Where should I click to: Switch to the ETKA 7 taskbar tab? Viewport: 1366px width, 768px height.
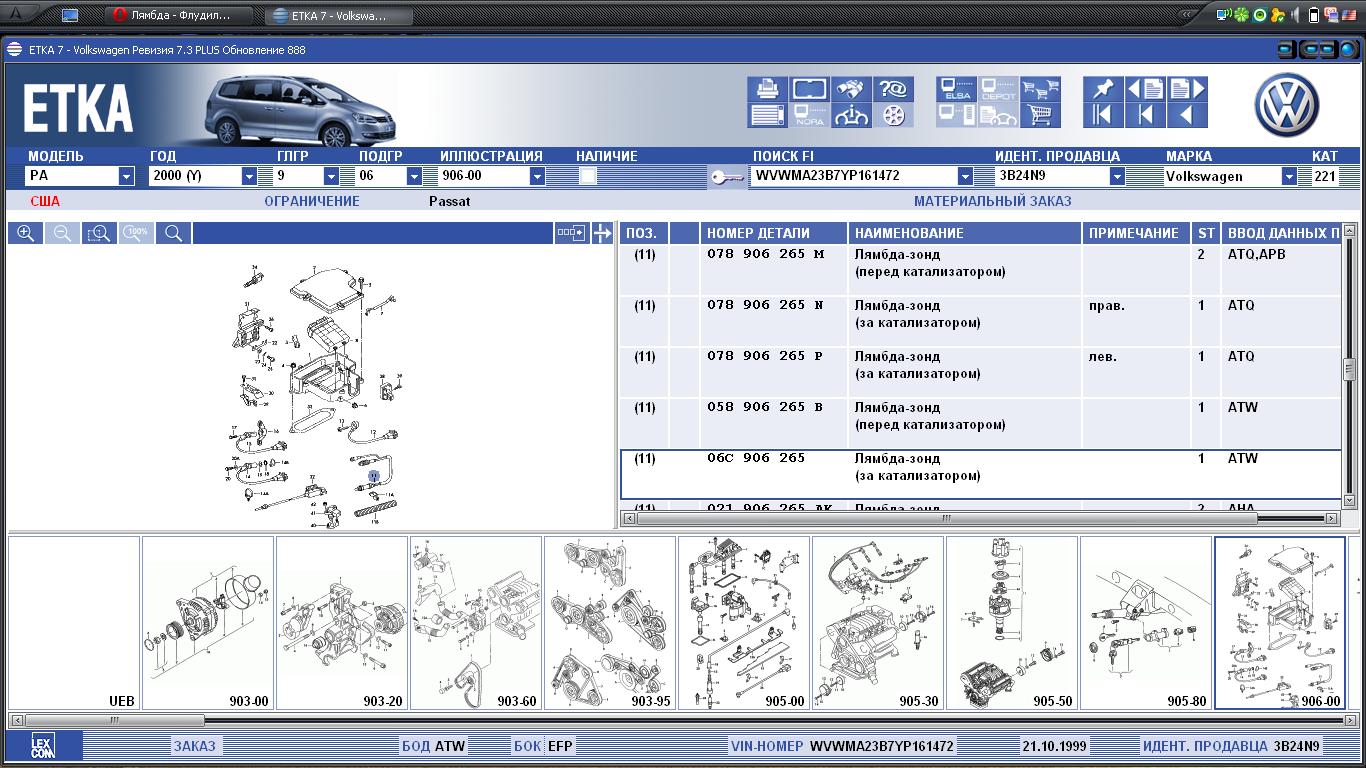coord(339,15)
